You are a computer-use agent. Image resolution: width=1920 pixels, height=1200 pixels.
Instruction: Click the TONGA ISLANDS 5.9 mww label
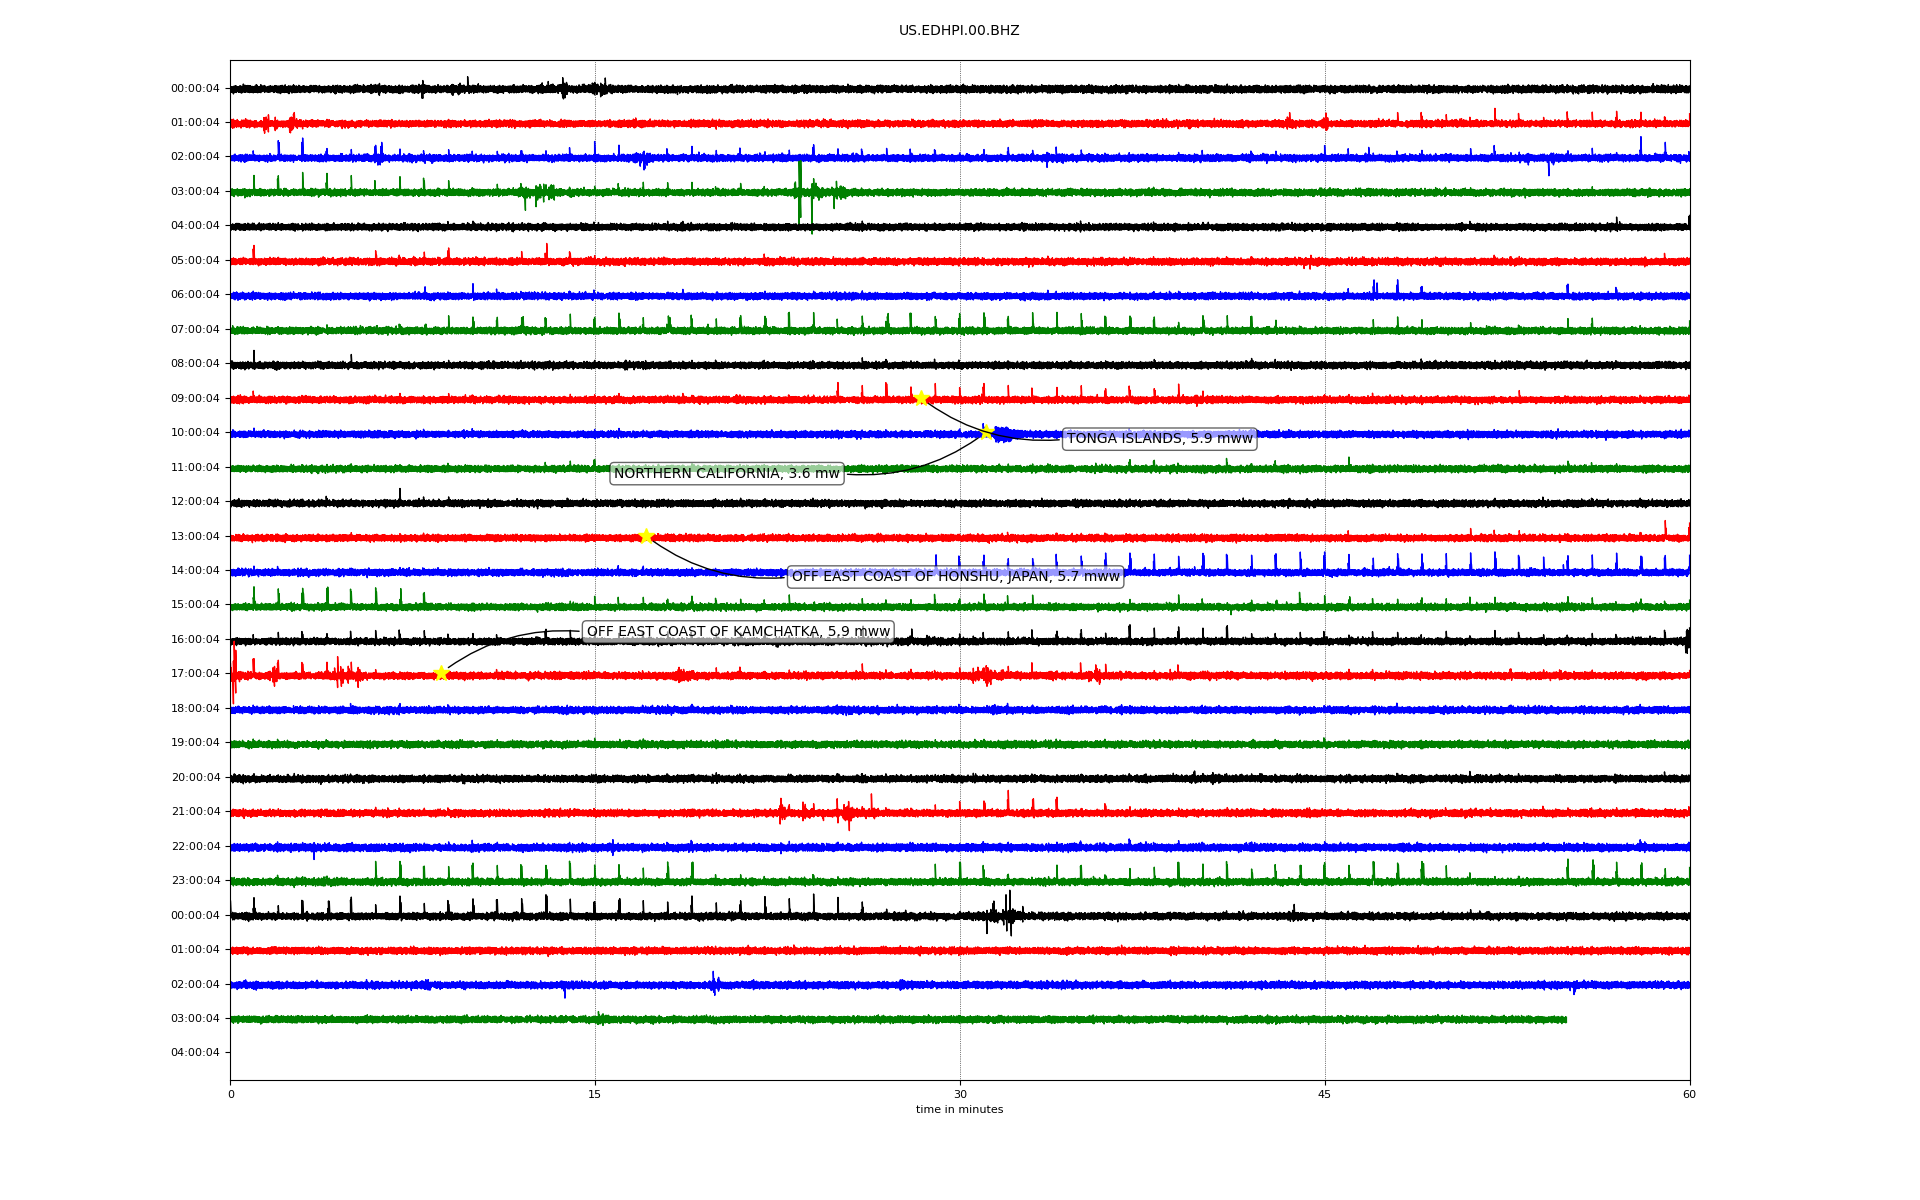coord(1159,439)
